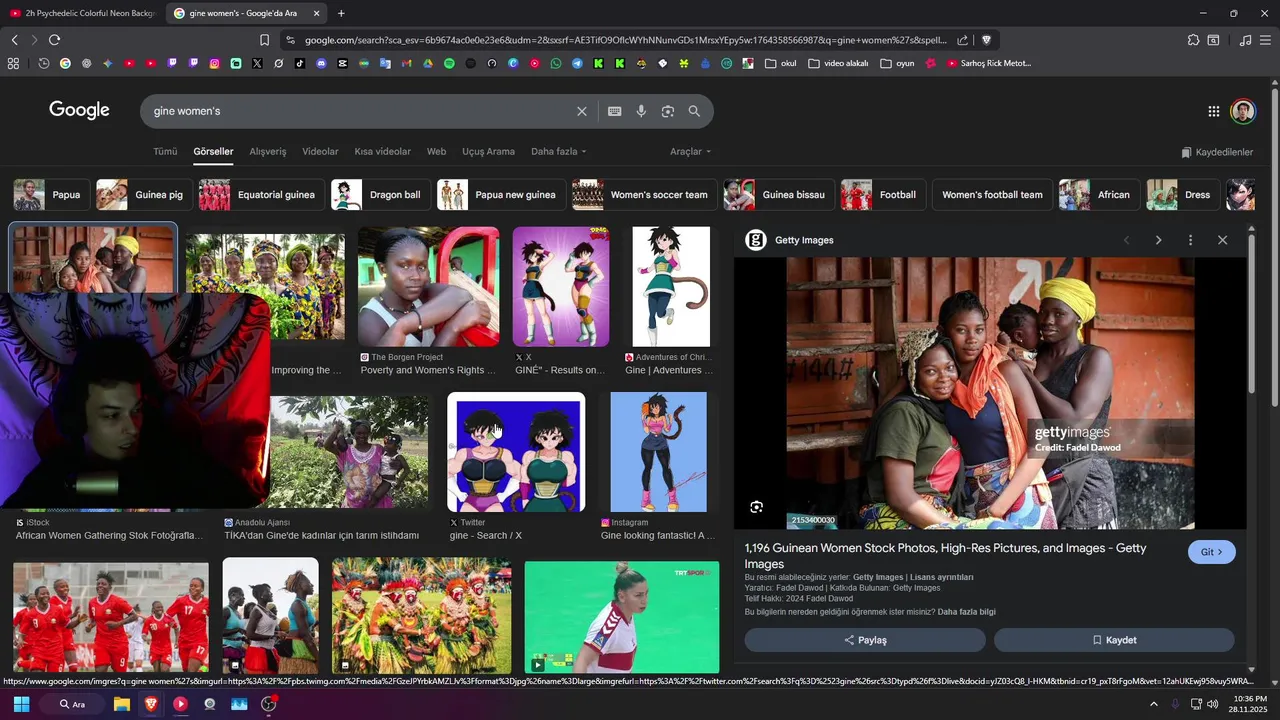Open the WhatsApp bookmark icon
This screenshot has height=720, width=1280.
coord(556,63)
